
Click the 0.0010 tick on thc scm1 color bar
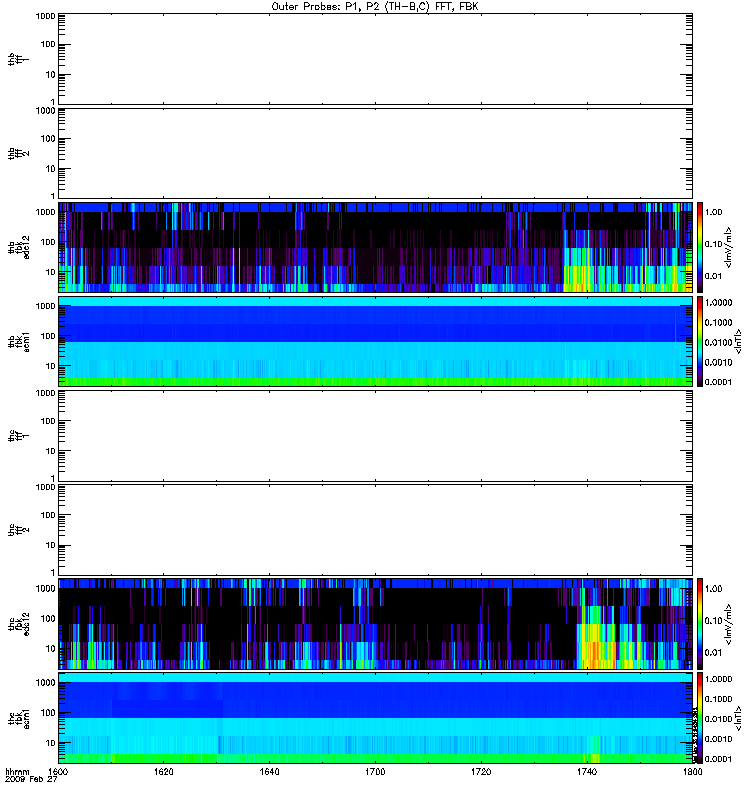(x=718, y=739)
